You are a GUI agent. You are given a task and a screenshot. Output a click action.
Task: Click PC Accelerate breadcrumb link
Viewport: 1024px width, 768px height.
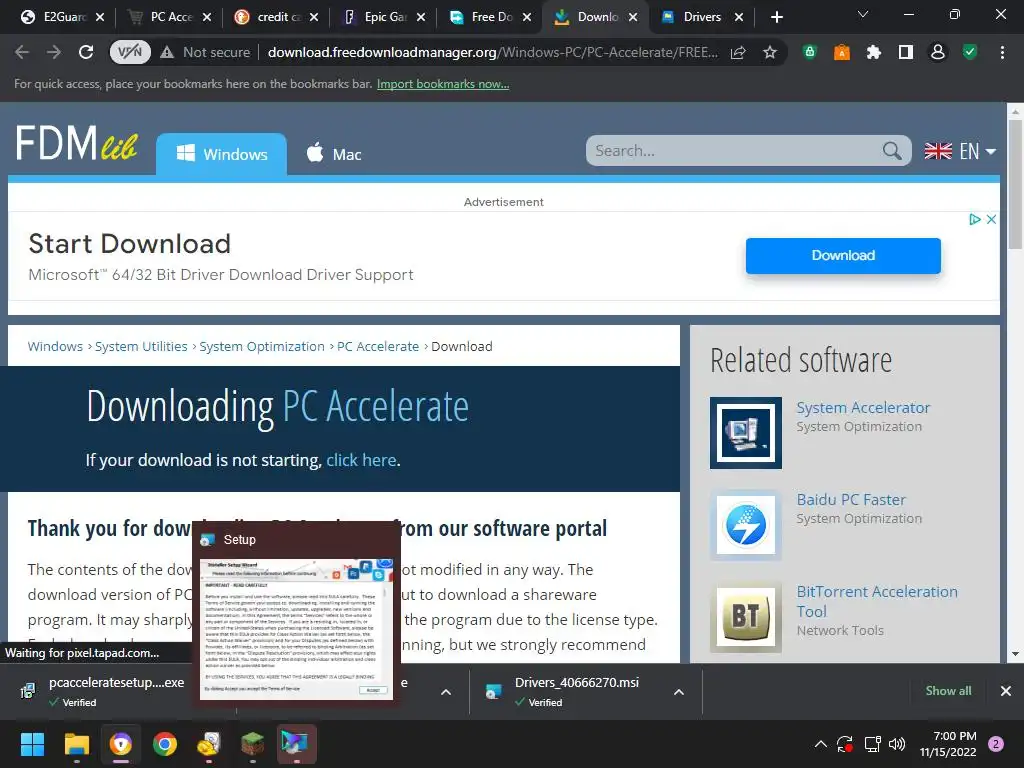(377, 346)
